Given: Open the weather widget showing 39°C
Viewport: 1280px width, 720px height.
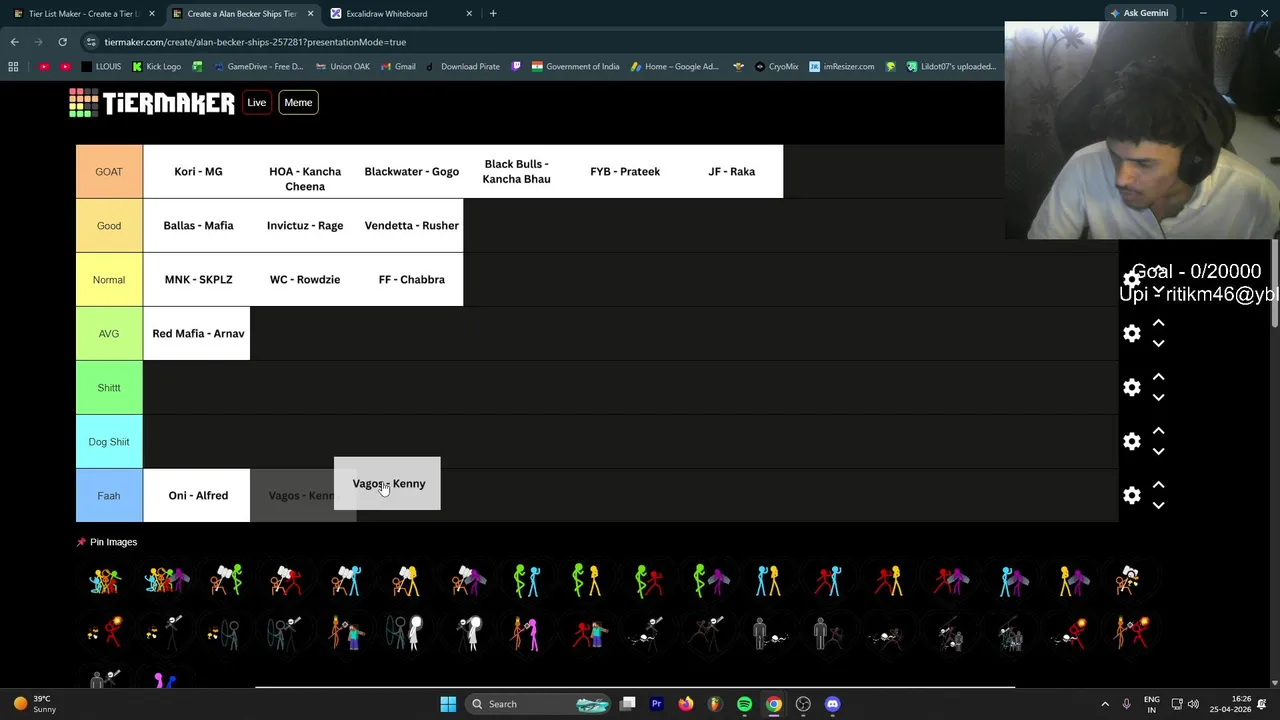Looking at the screenshot, I should (35, 704).
